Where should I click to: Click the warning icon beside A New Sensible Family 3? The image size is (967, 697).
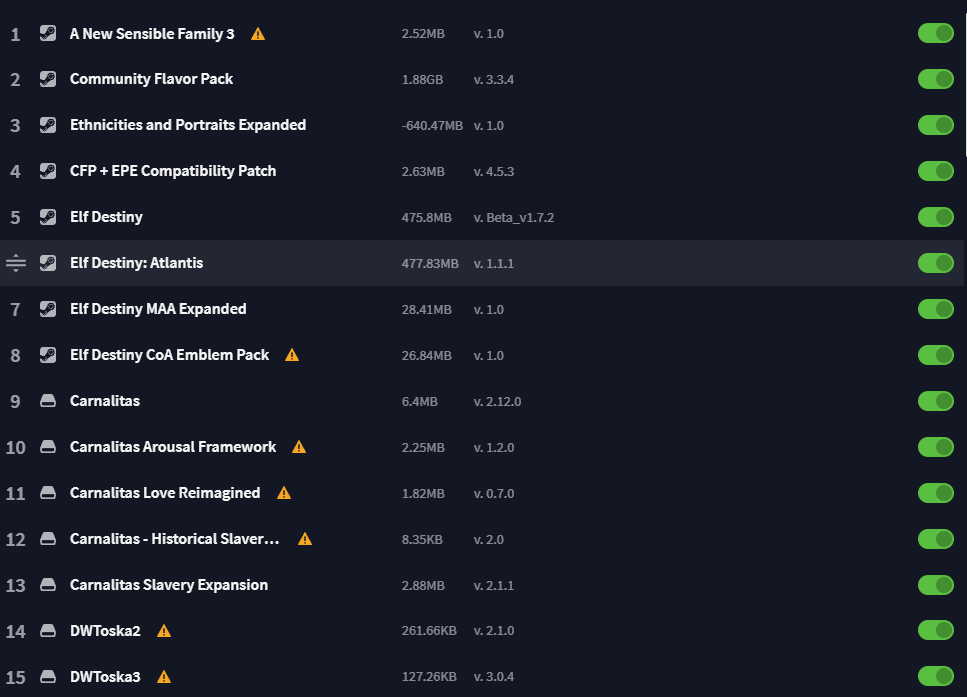(258, 34)
